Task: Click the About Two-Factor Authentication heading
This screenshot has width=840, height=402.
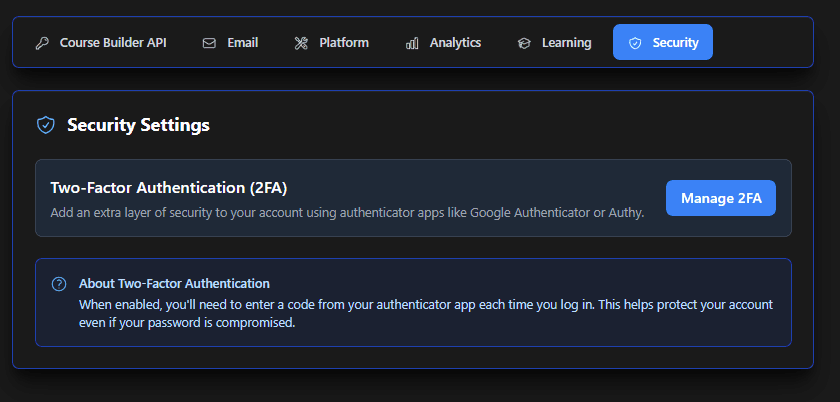Action: pyautogui.click(x=174, y=283)
